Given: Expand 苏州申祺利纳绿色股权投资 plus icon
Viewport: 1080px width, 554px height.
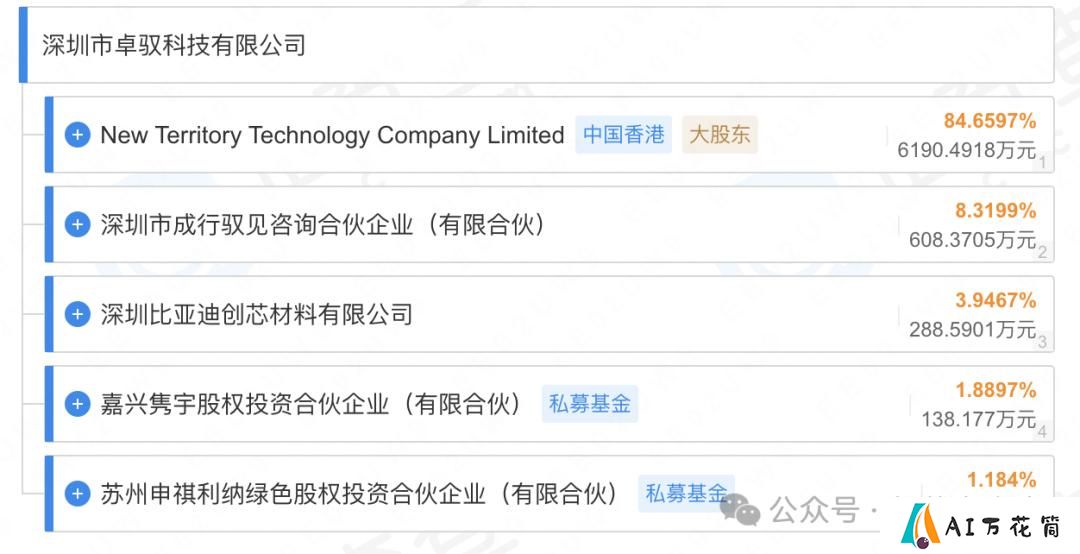Looking at the screenshot, I should pos(77,493).
